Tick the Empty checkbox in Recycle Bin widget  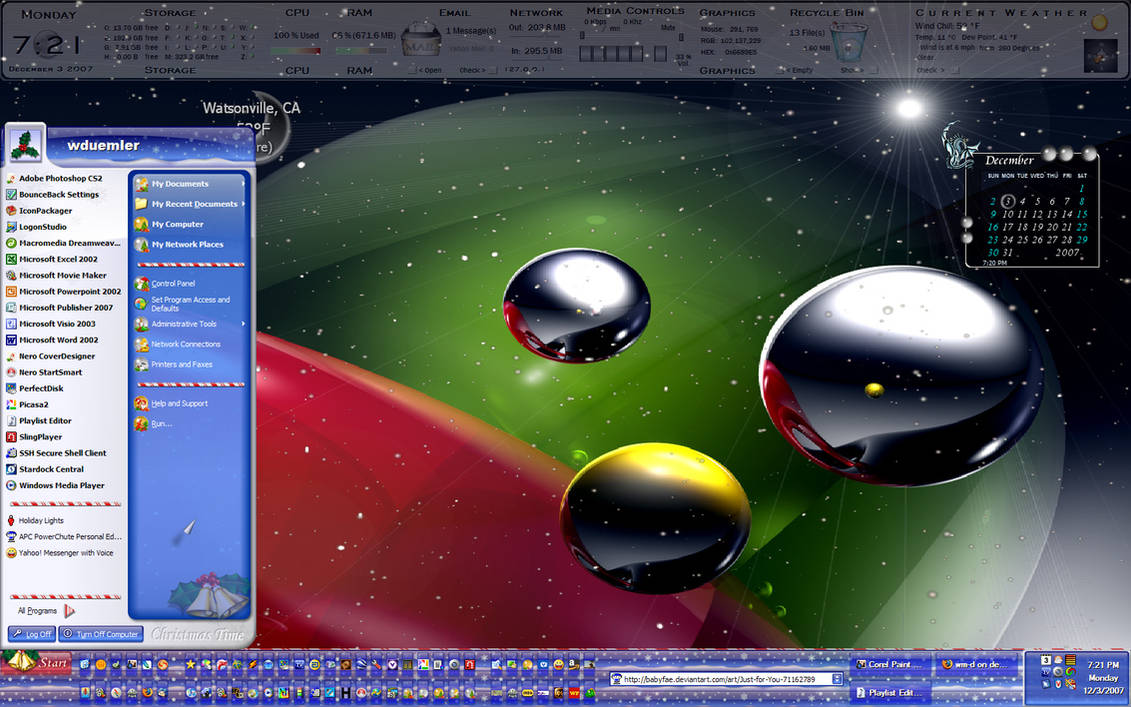pyautogui.click(x=779, y=69)
